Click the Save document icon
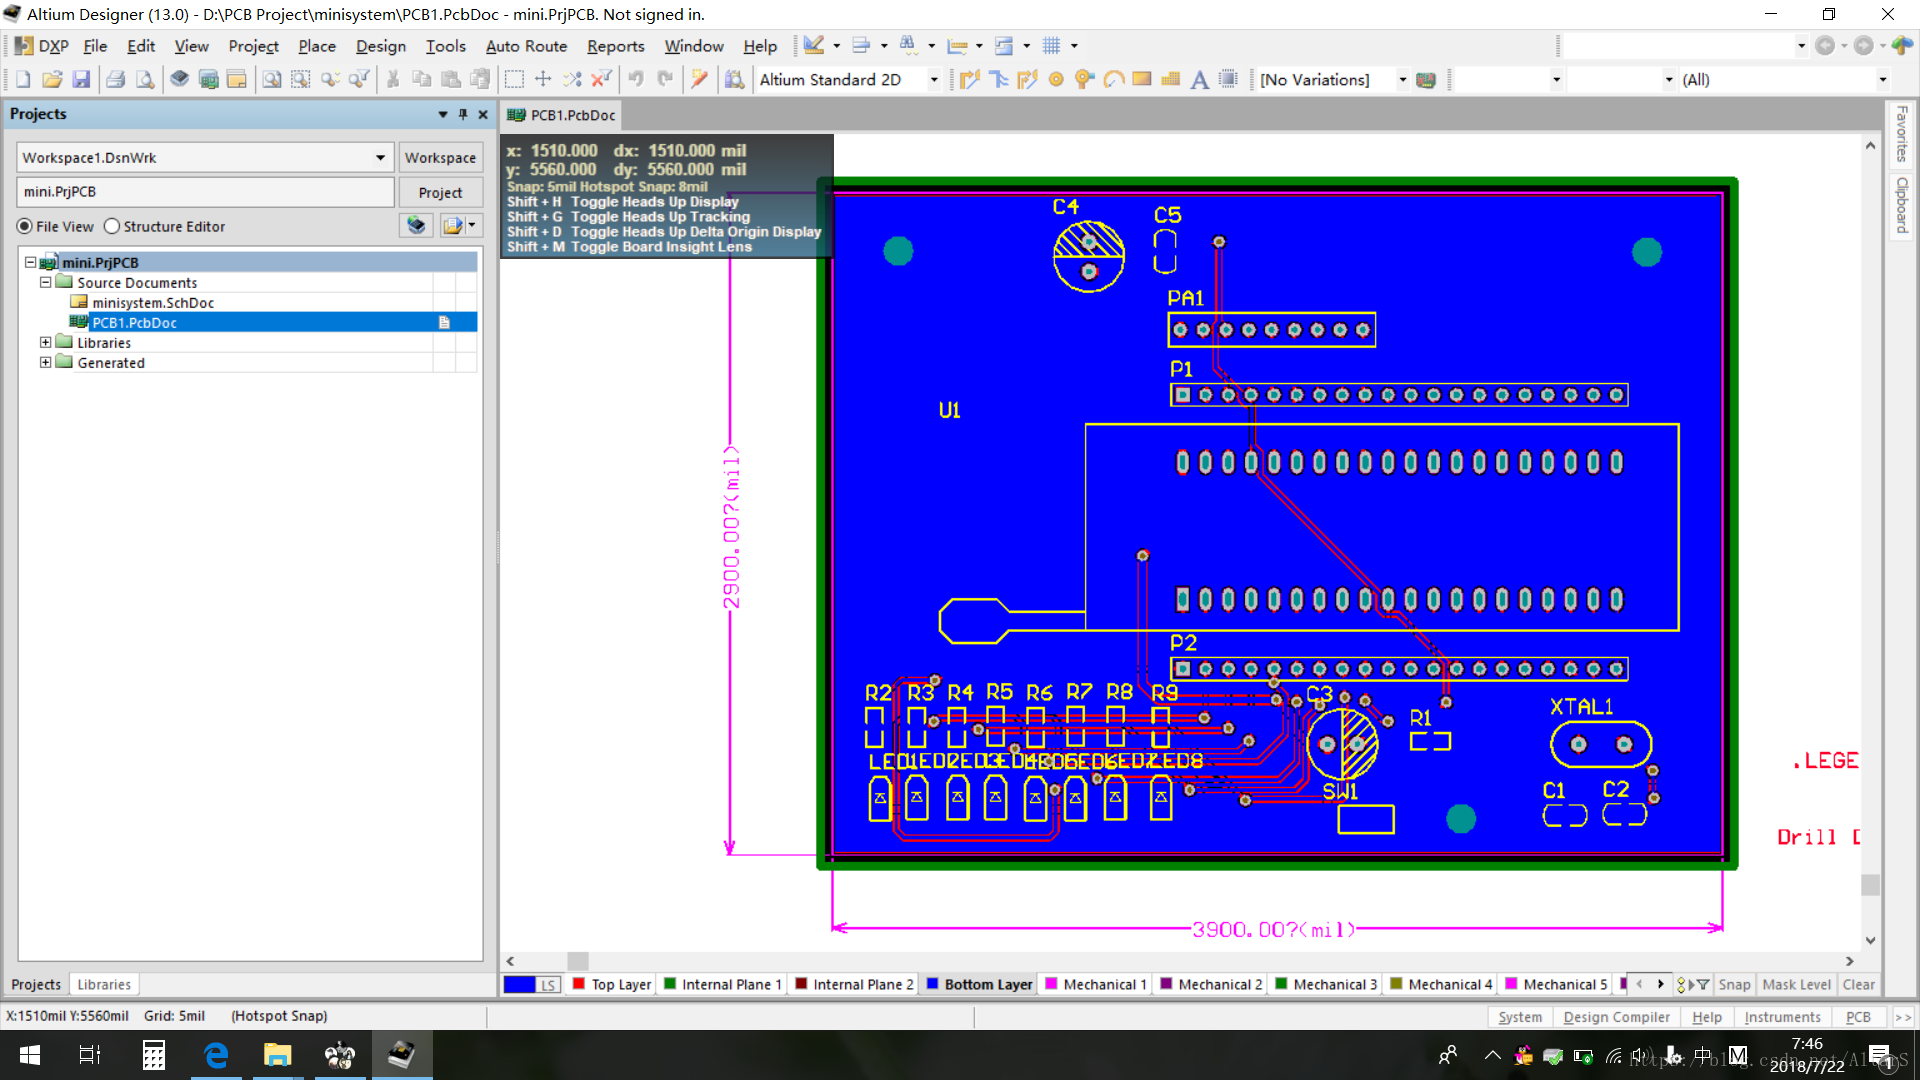The image size is (1920, 1080). tap(82, 80)
